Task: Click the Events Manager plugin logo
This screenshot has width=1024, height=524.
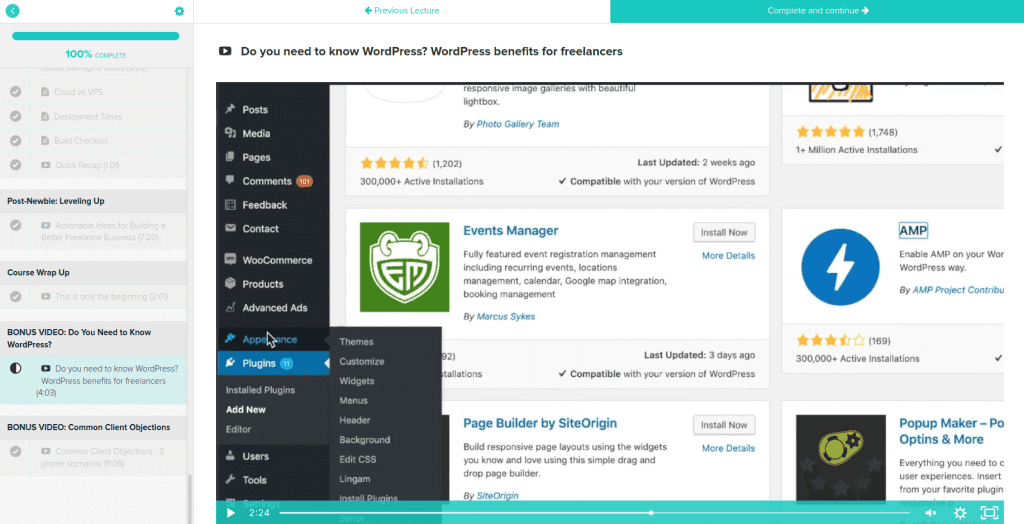Action: point(404,267)
